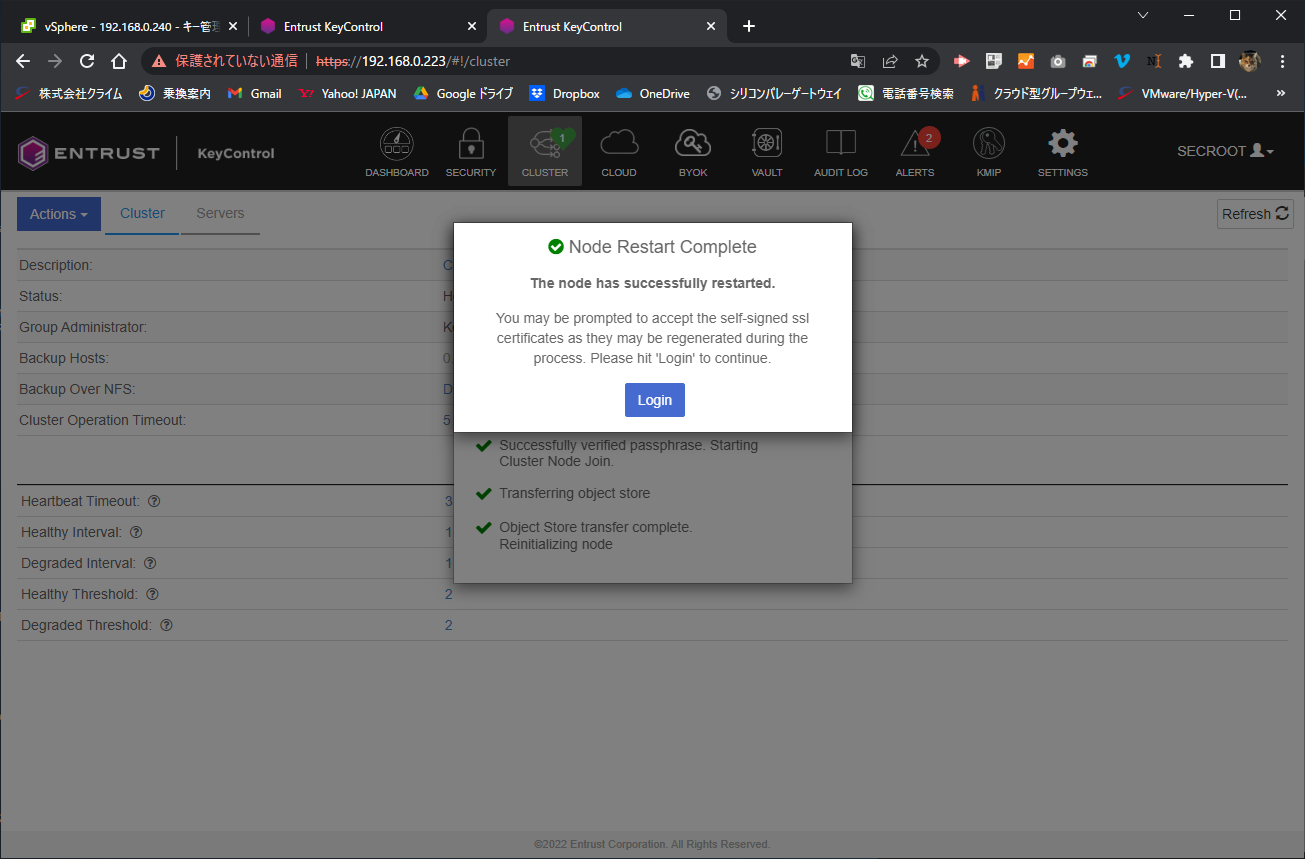Bookmark this page with star icon

922,61
